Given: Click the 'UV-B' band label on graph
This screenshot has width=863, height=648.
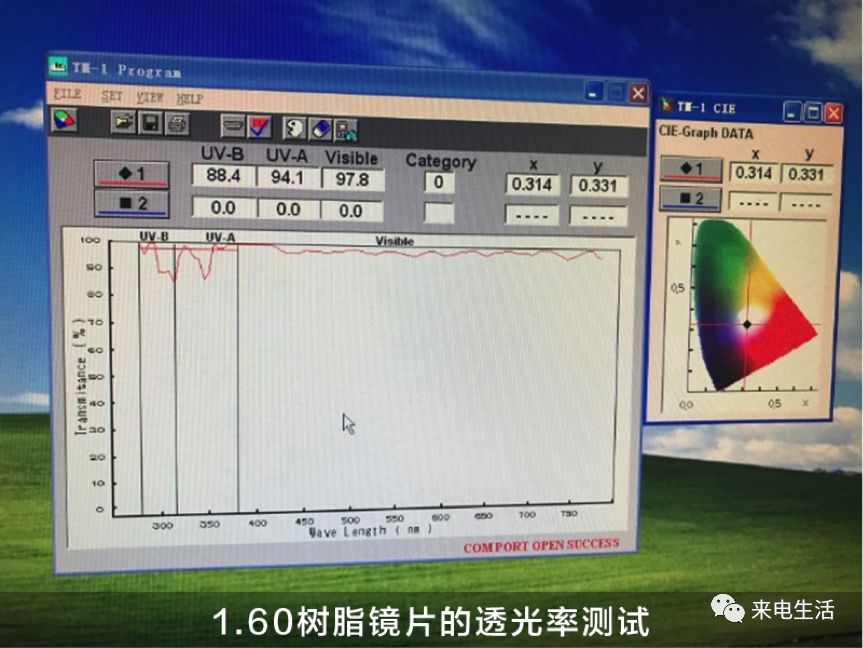Looking at the screenshot, I should pos(154,236).
